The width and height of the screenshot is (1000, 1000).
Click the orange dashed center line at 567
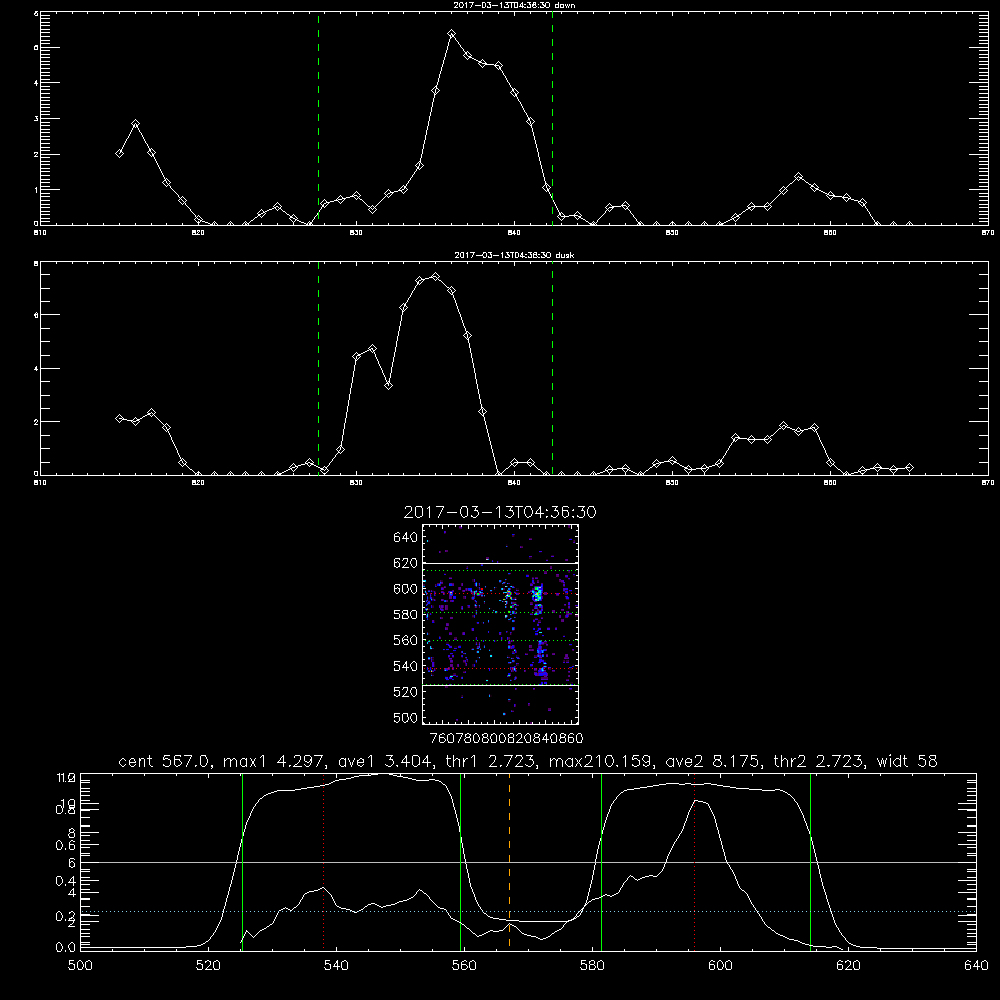509,861
